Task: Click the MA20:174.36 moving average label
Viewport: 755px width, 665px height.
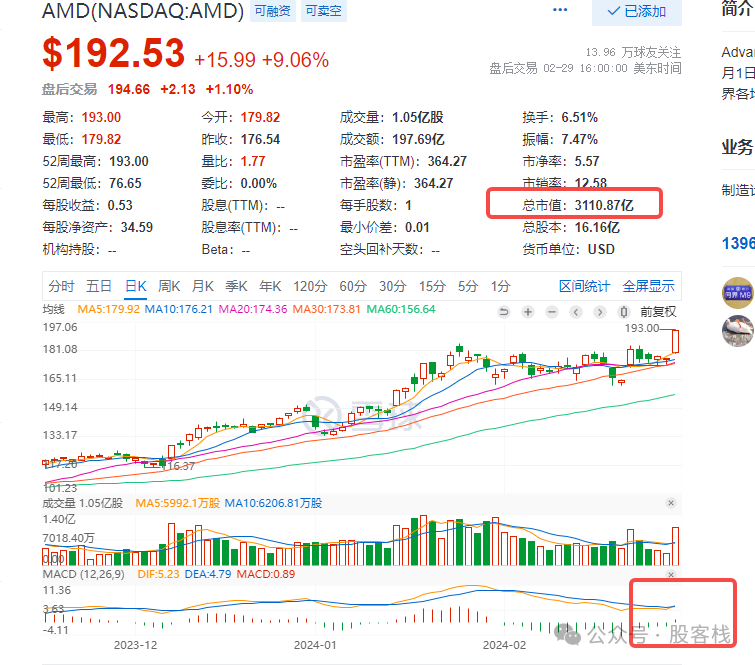Action: click(253, 309)
